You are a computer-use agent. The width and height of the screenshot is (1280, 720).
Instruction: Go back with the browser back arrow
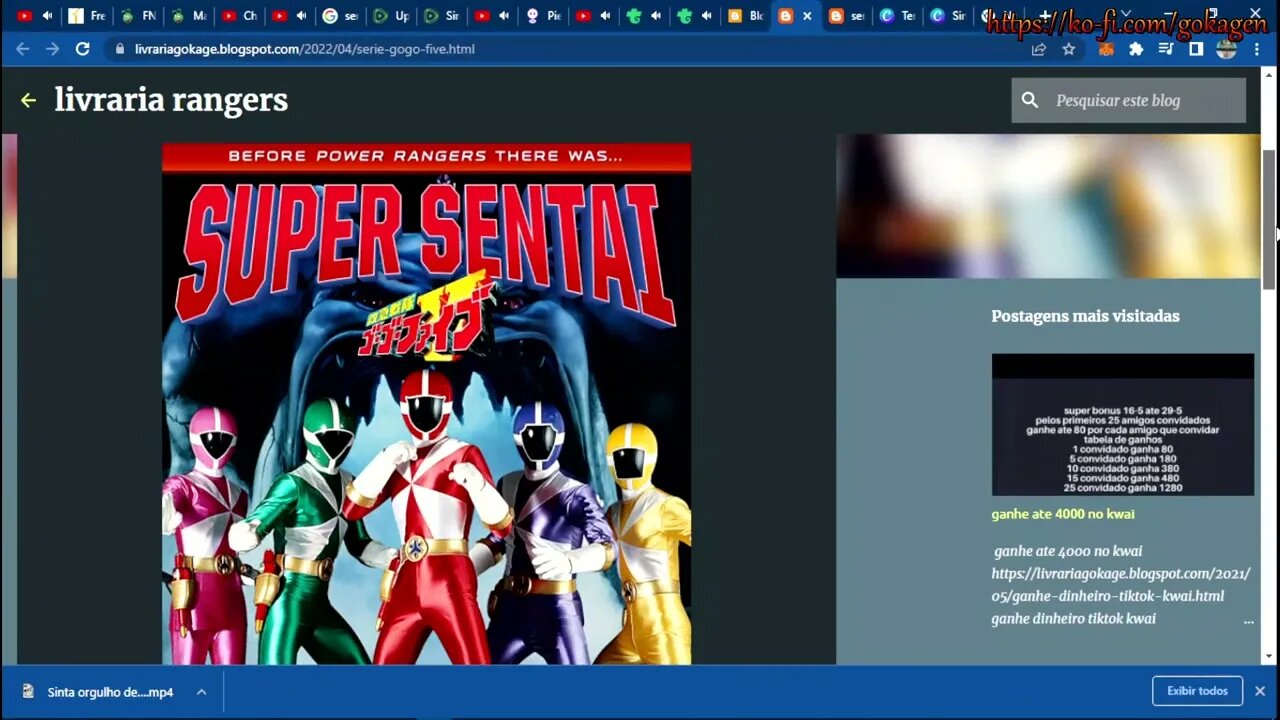pos(22,48)
